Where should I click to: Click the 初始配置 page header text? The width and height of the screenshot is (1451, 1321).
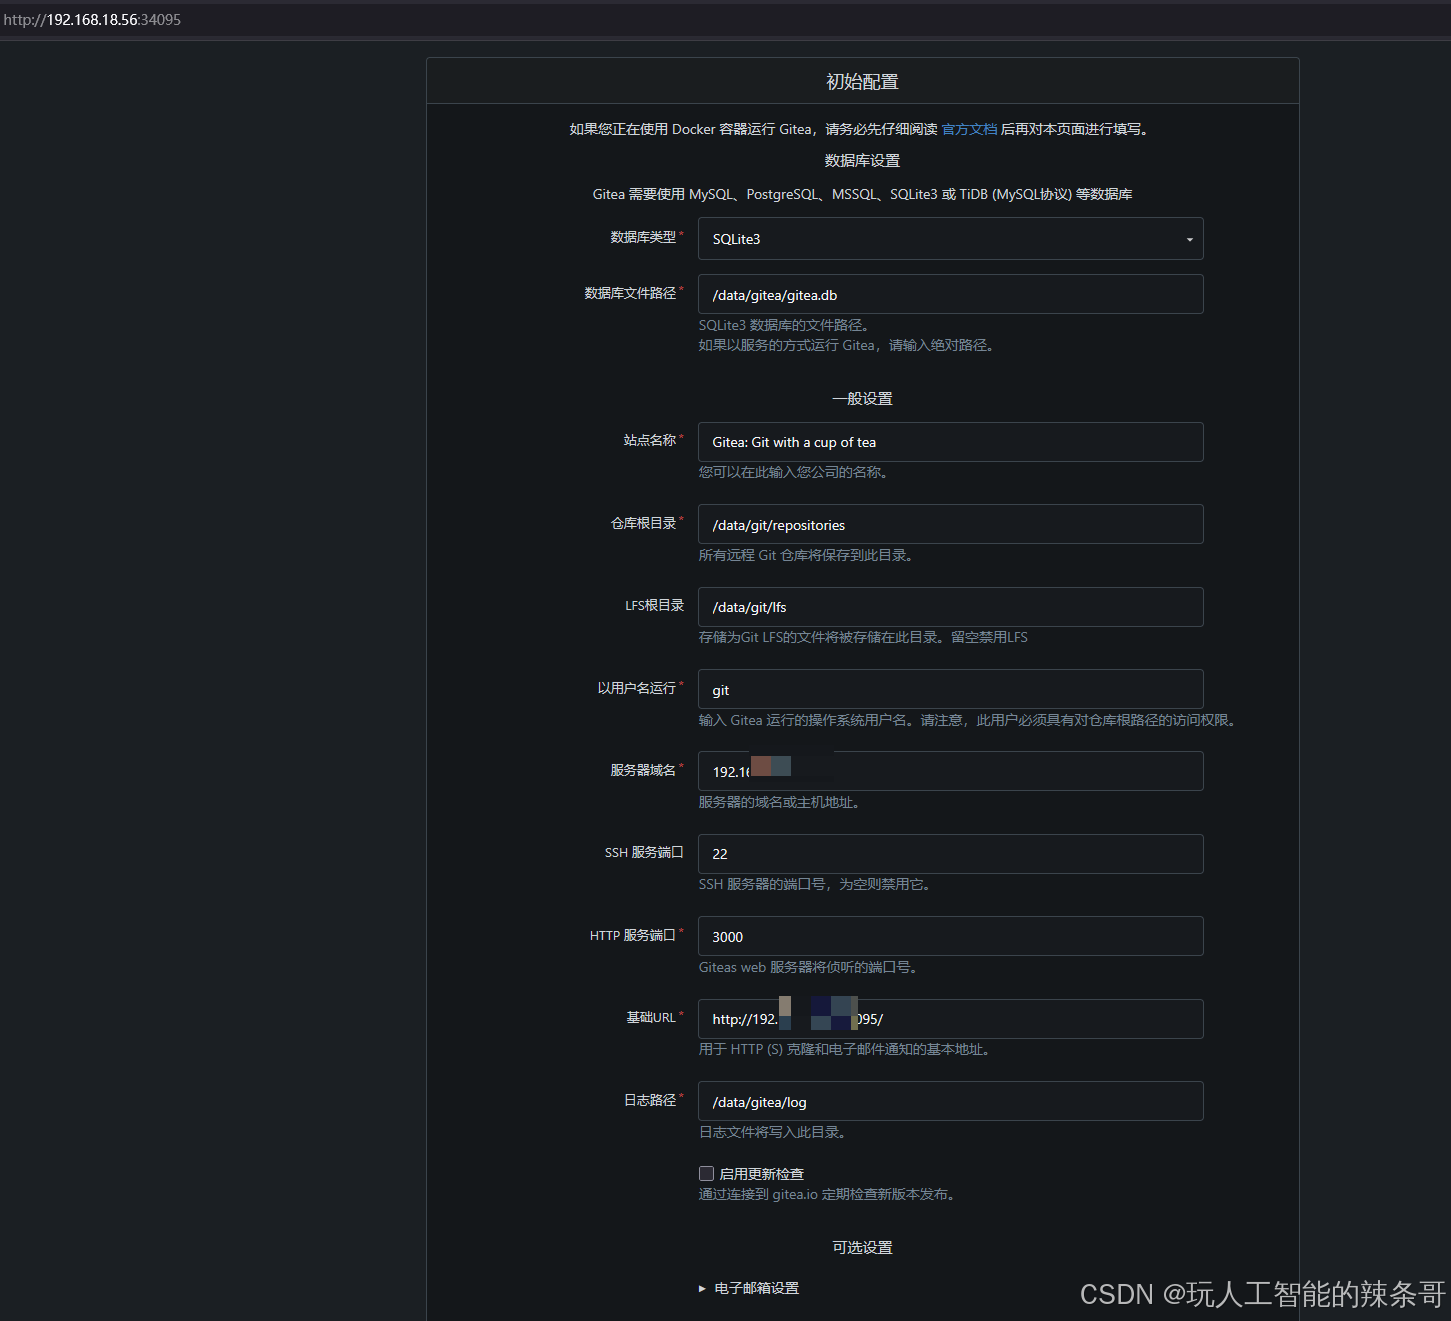pyautogui.click(x=862, y=82)
